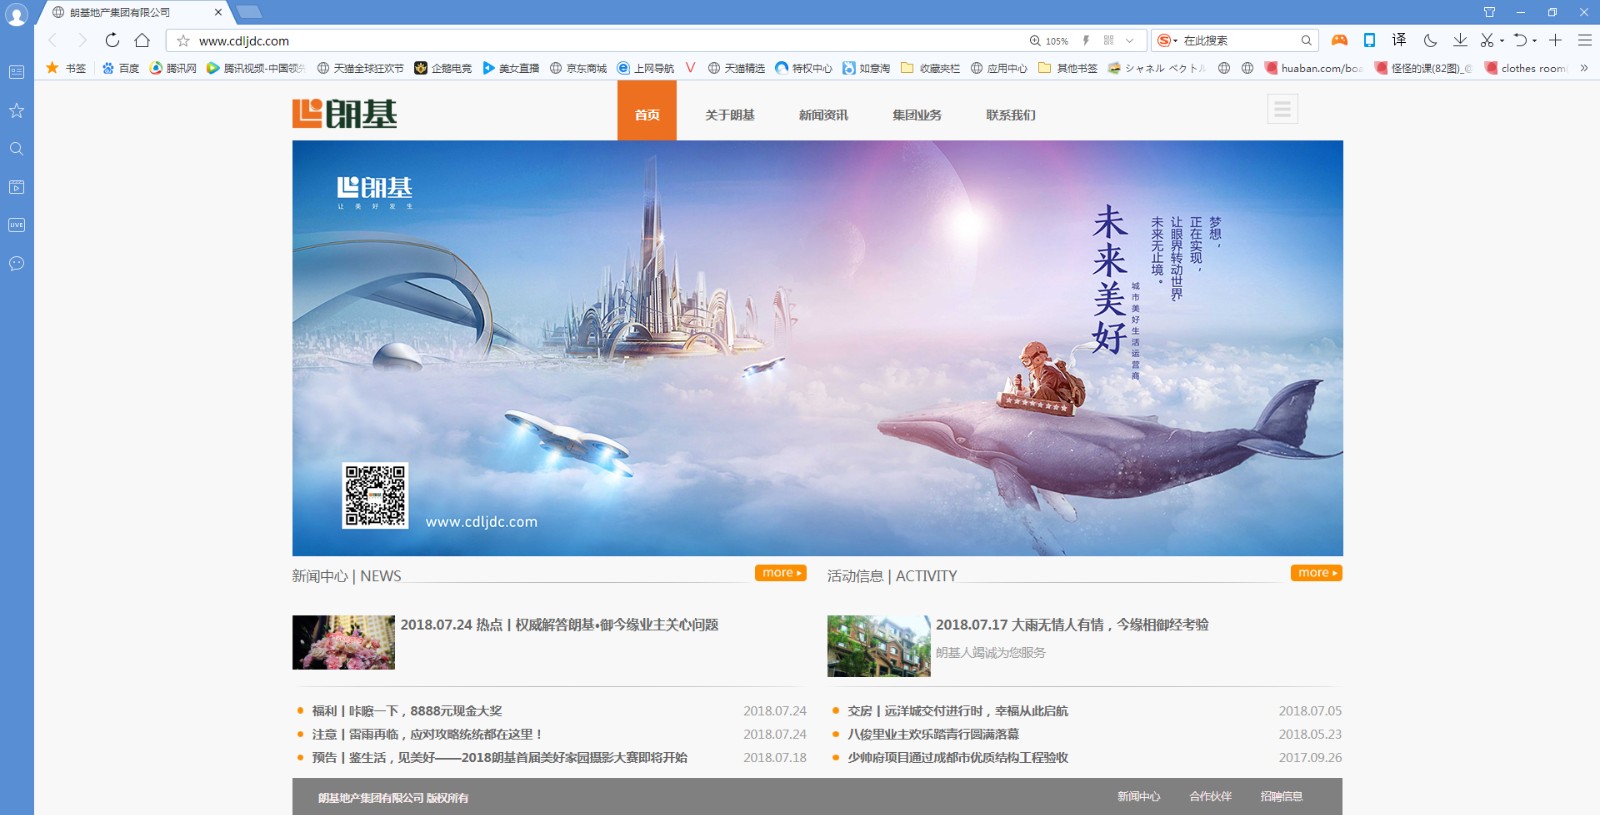Go to the browser home page
Image resolution: width=1600 pixels, height=815 pixels.
coord(142,40)
